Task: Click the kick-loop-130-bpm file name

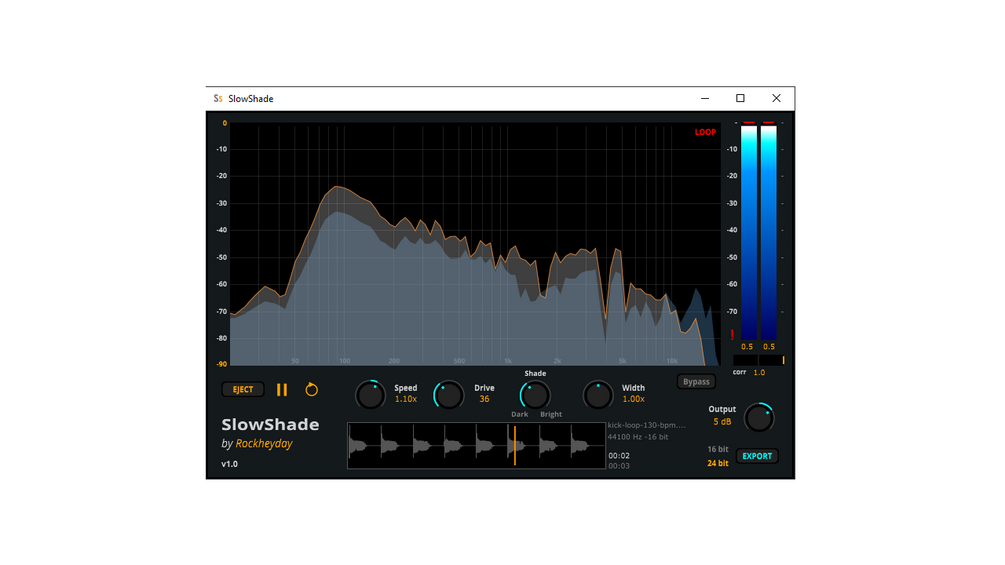Action: pyautogui.click(x=647, y=425)
